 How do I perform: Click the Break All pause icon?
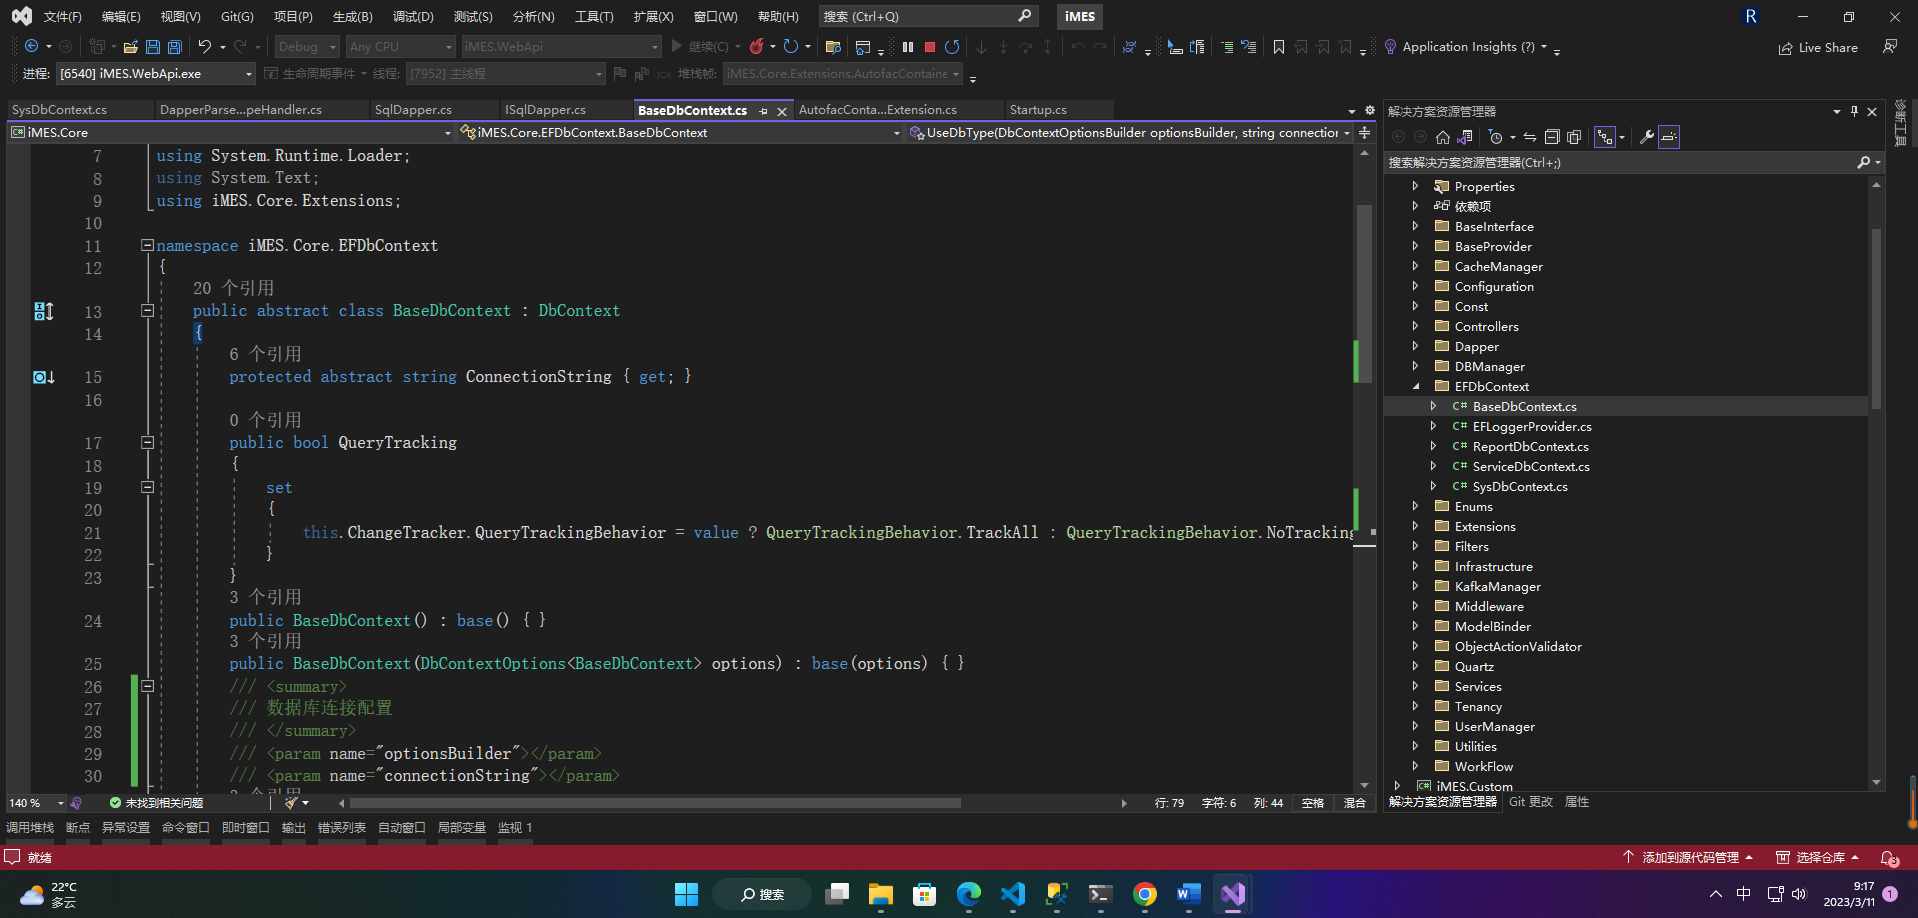click(x=908, y=47)
